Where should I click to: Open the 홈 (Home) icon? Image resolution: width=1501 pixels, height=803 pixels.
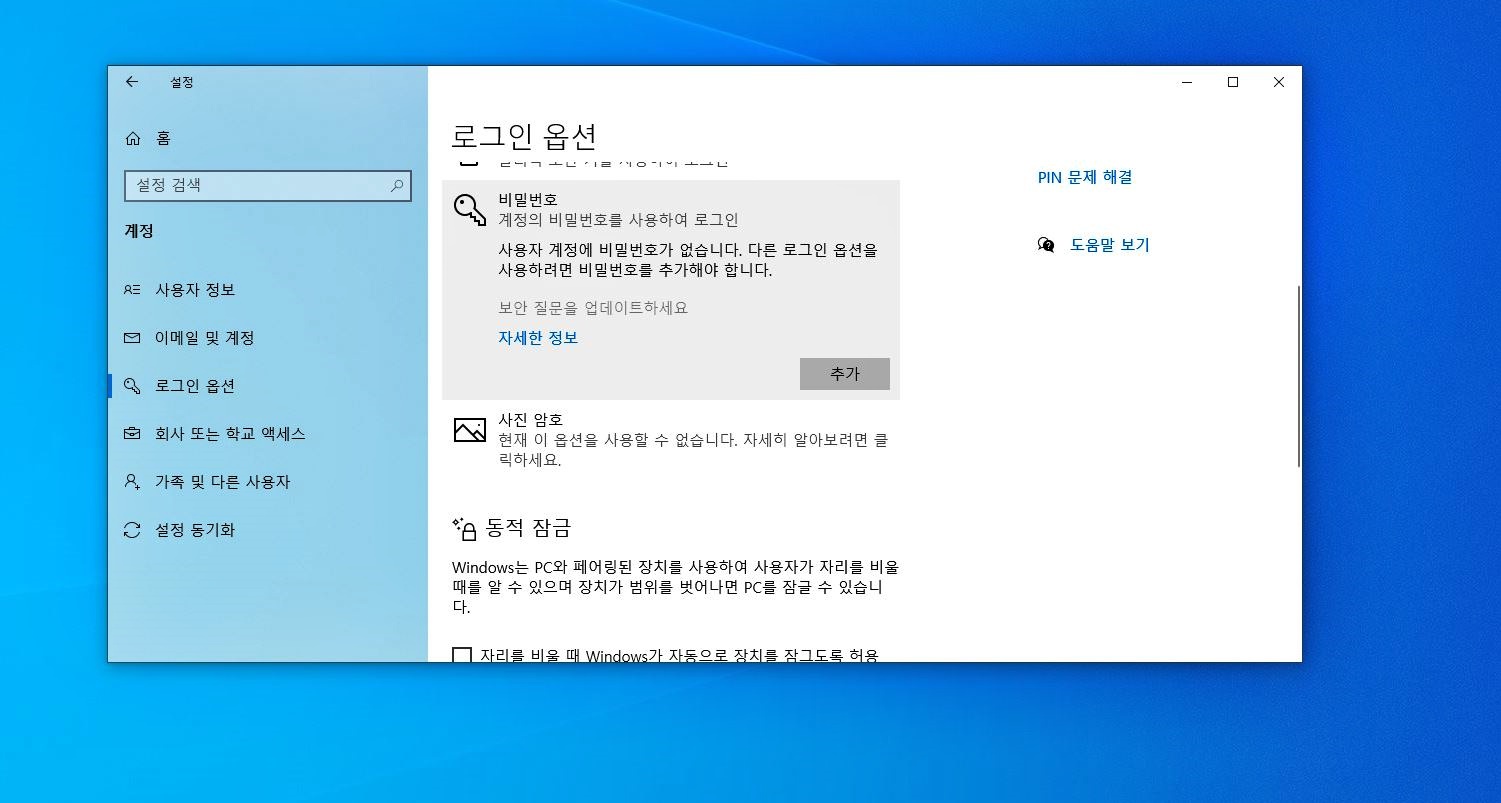tap(133, 139)
